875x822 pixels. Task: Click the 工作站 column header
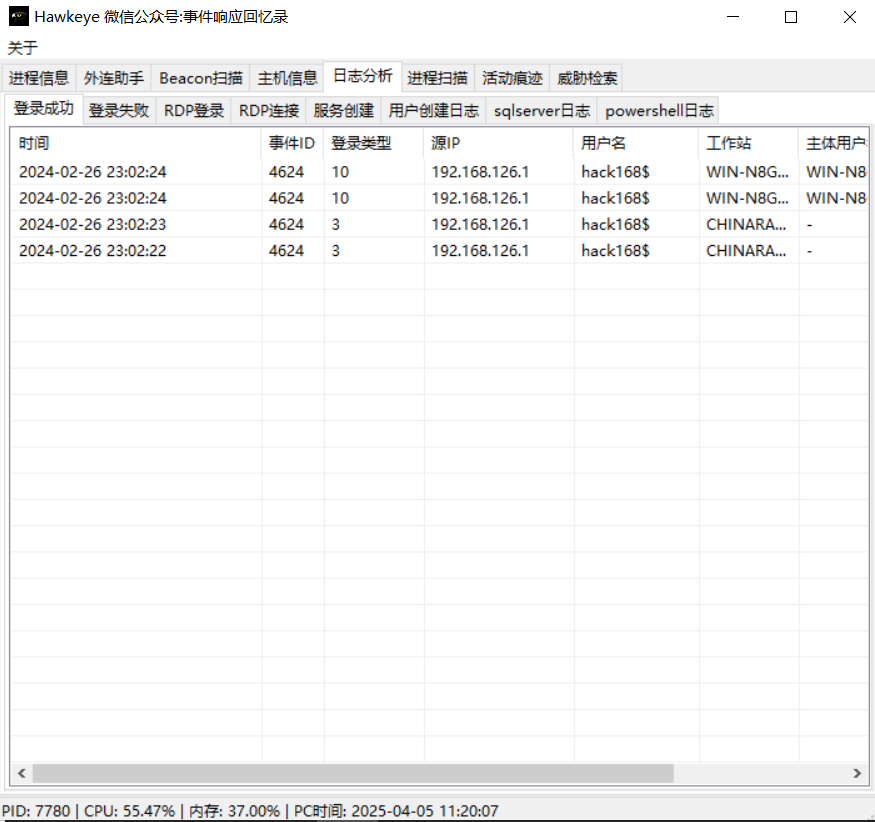tap(749, 143)
